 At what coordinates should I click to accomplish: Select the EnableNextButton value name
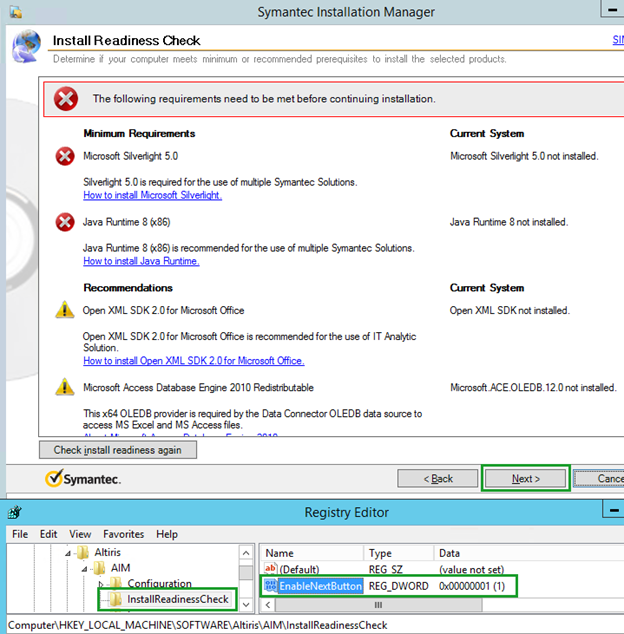click(x=320, y=586)
